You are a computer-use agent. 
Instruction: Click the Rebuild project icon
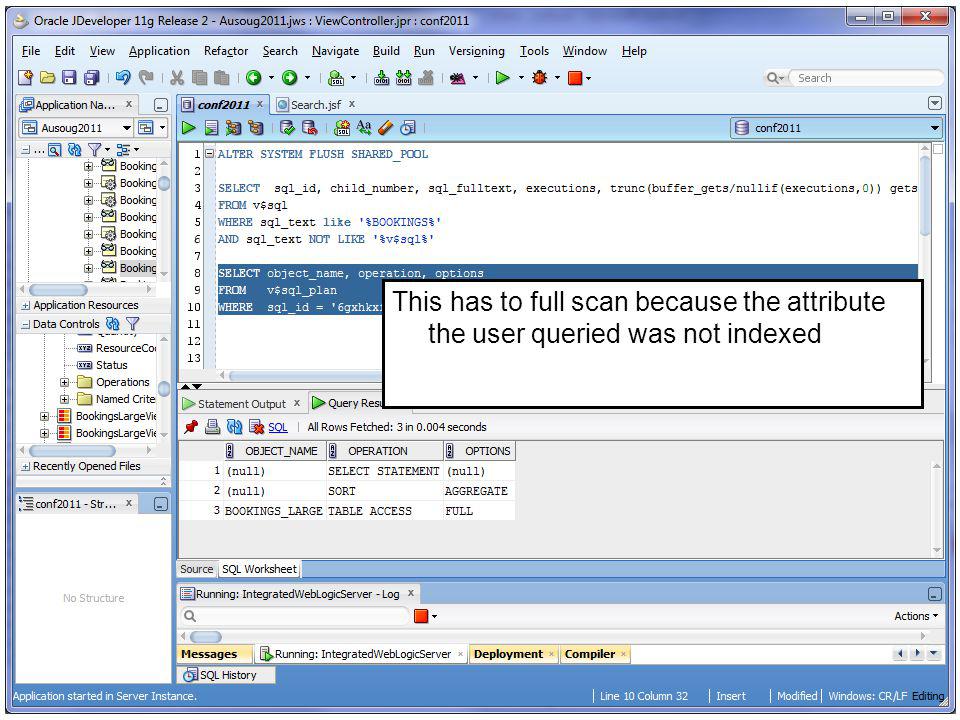pos(403,78)
